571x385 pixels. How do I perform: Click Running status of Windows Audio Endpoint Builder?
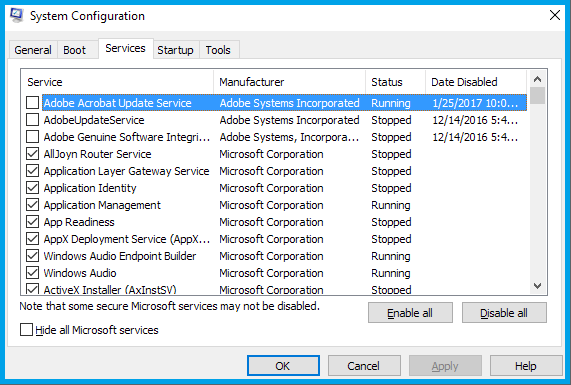click(x=391, y=256)
